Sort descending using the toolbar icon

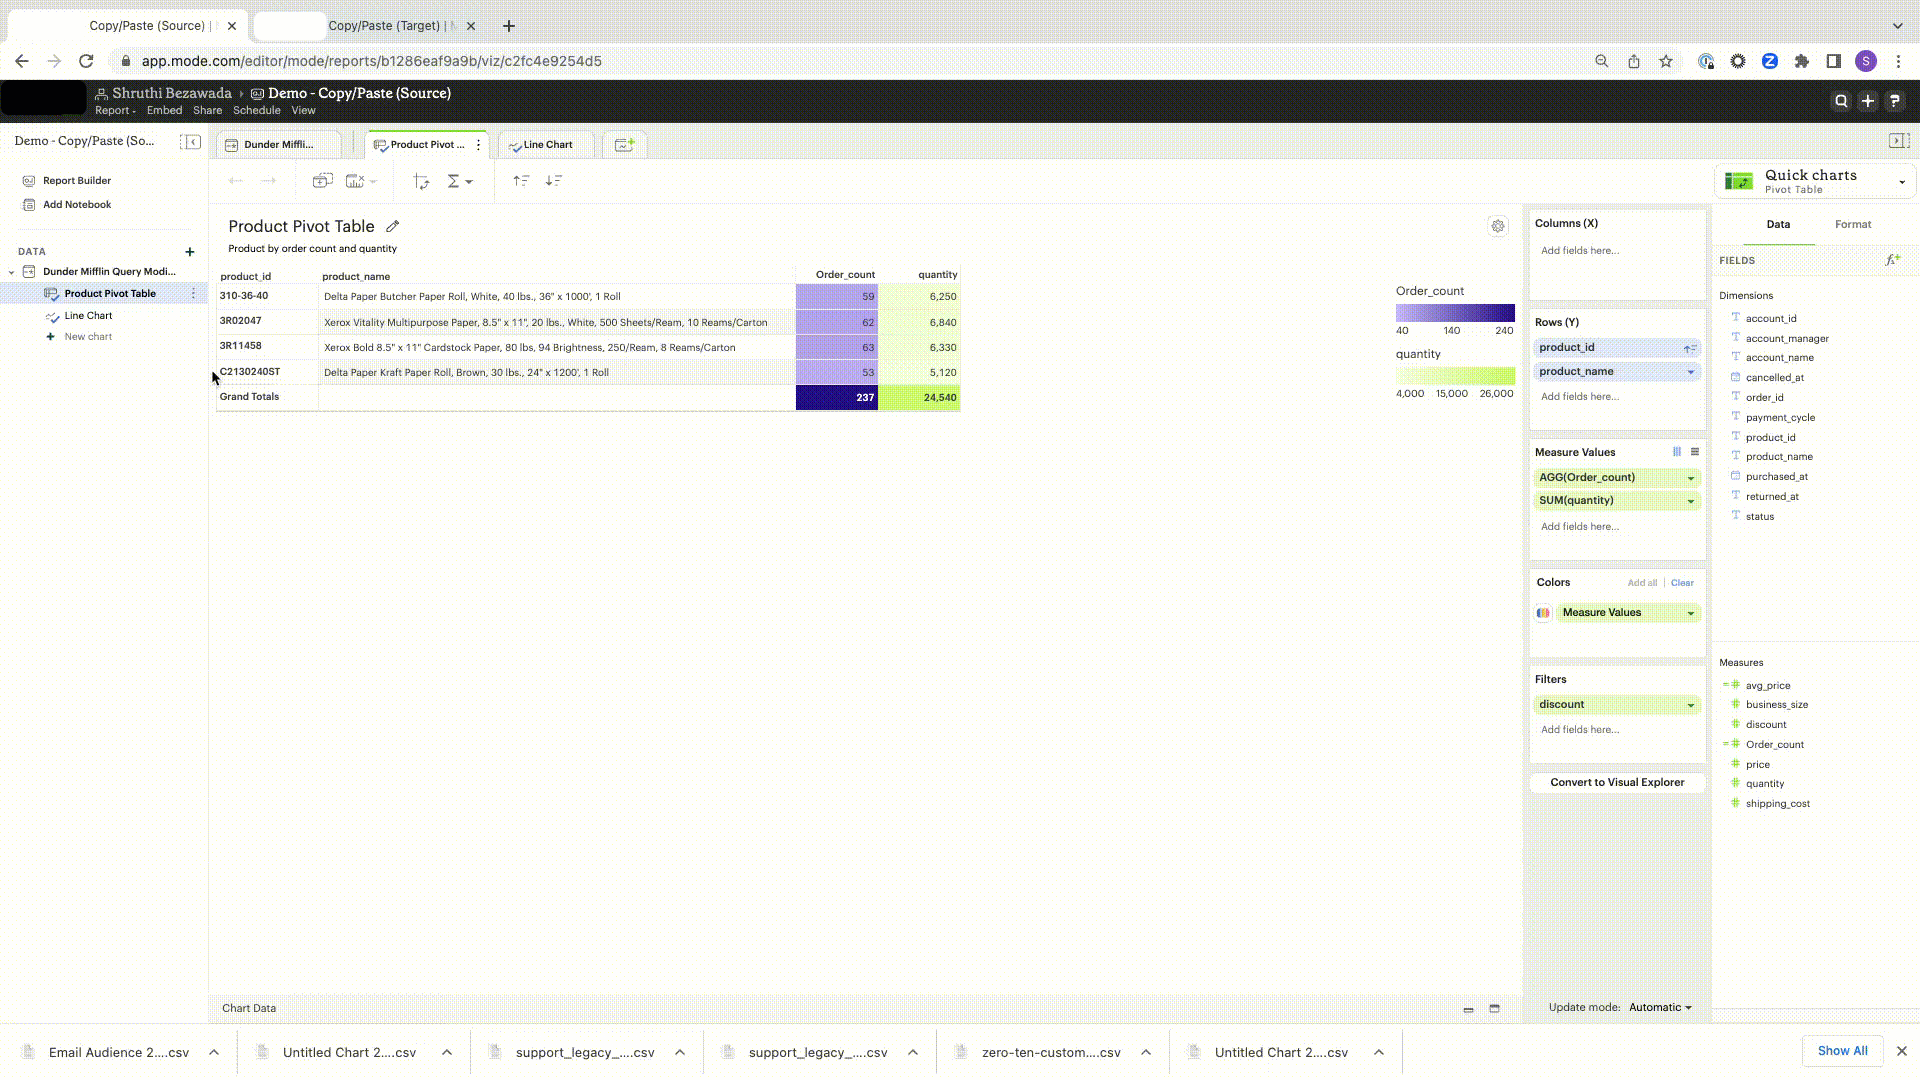coord(554,181)
